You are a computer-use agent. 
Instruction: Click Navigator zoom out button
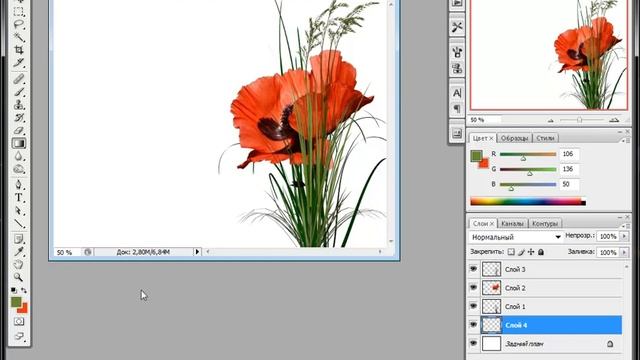pyautogui.click(x=551, y=120)
